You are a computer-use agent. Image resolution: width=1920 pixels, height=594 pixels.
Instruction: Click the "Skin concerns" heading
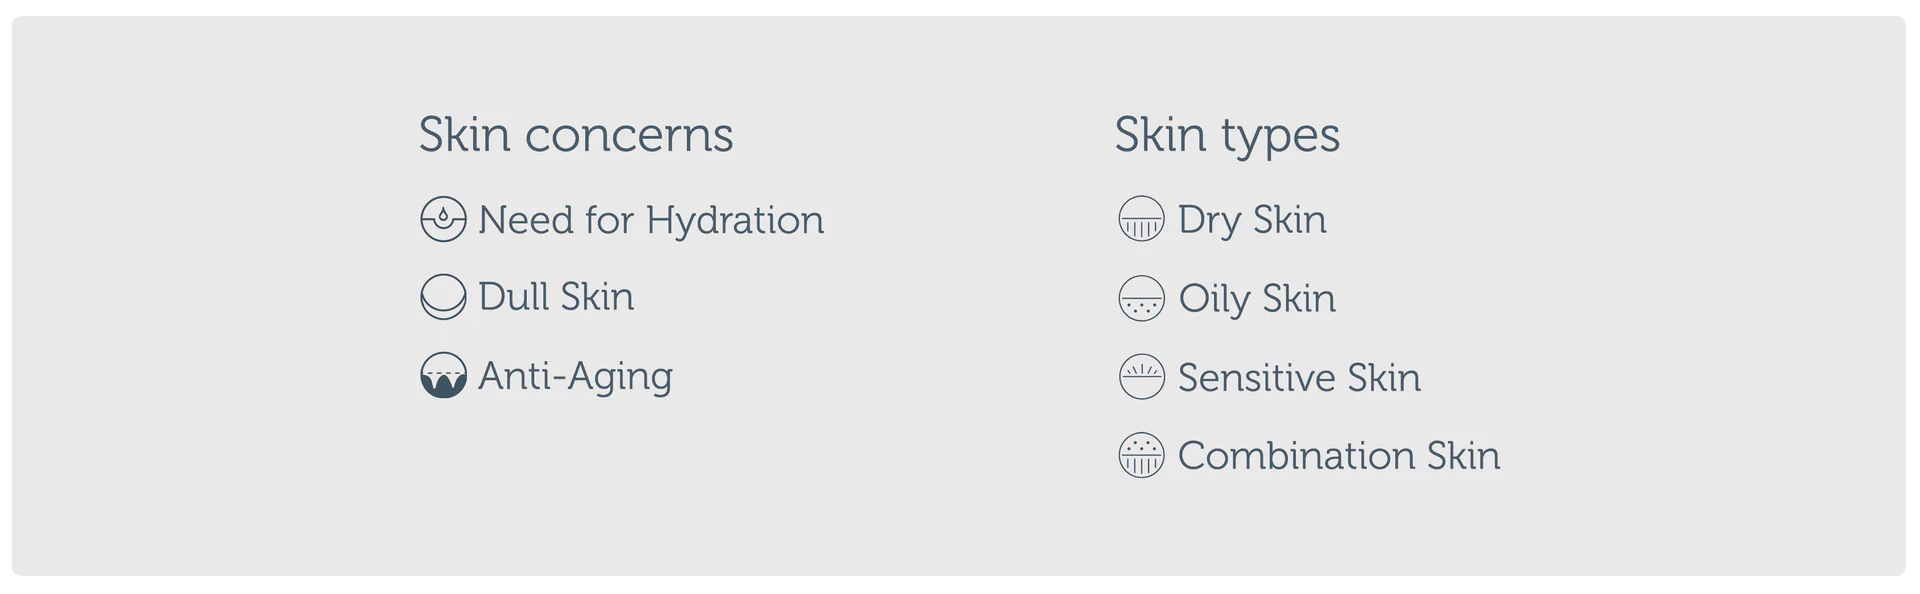click(x=576, y=135)
